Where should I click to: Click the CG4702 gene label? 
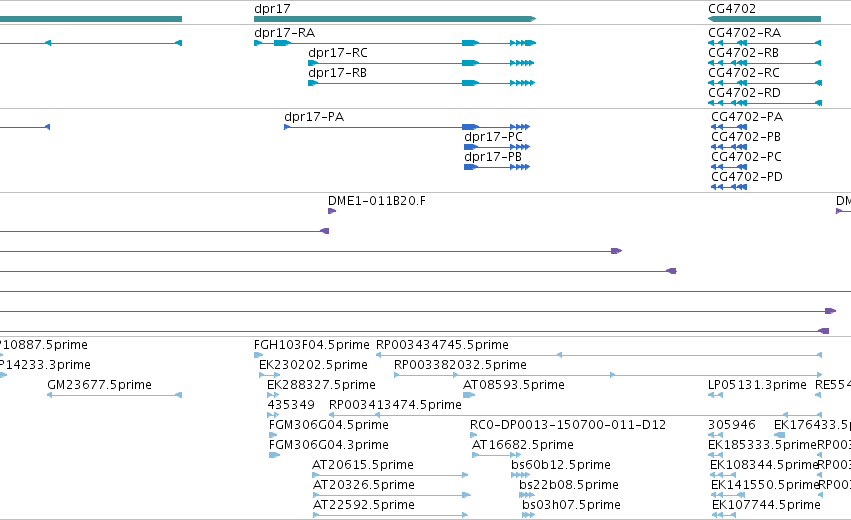coord(732,9)
